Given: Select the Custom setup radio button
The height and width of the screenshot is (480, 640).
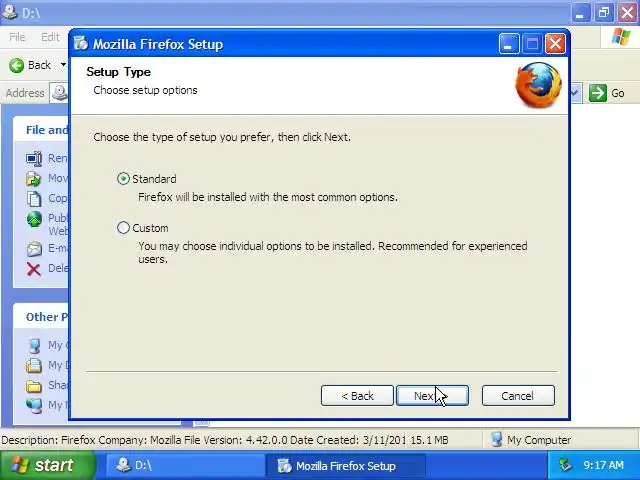Looking at the screenshot, I should pyautogui.click(x=123, y=228).
